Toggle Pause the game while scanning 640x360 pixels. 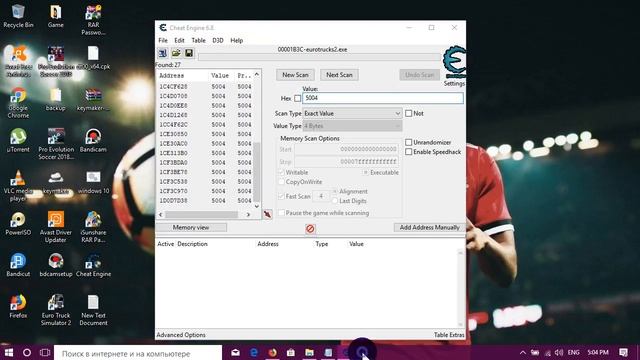281,213
